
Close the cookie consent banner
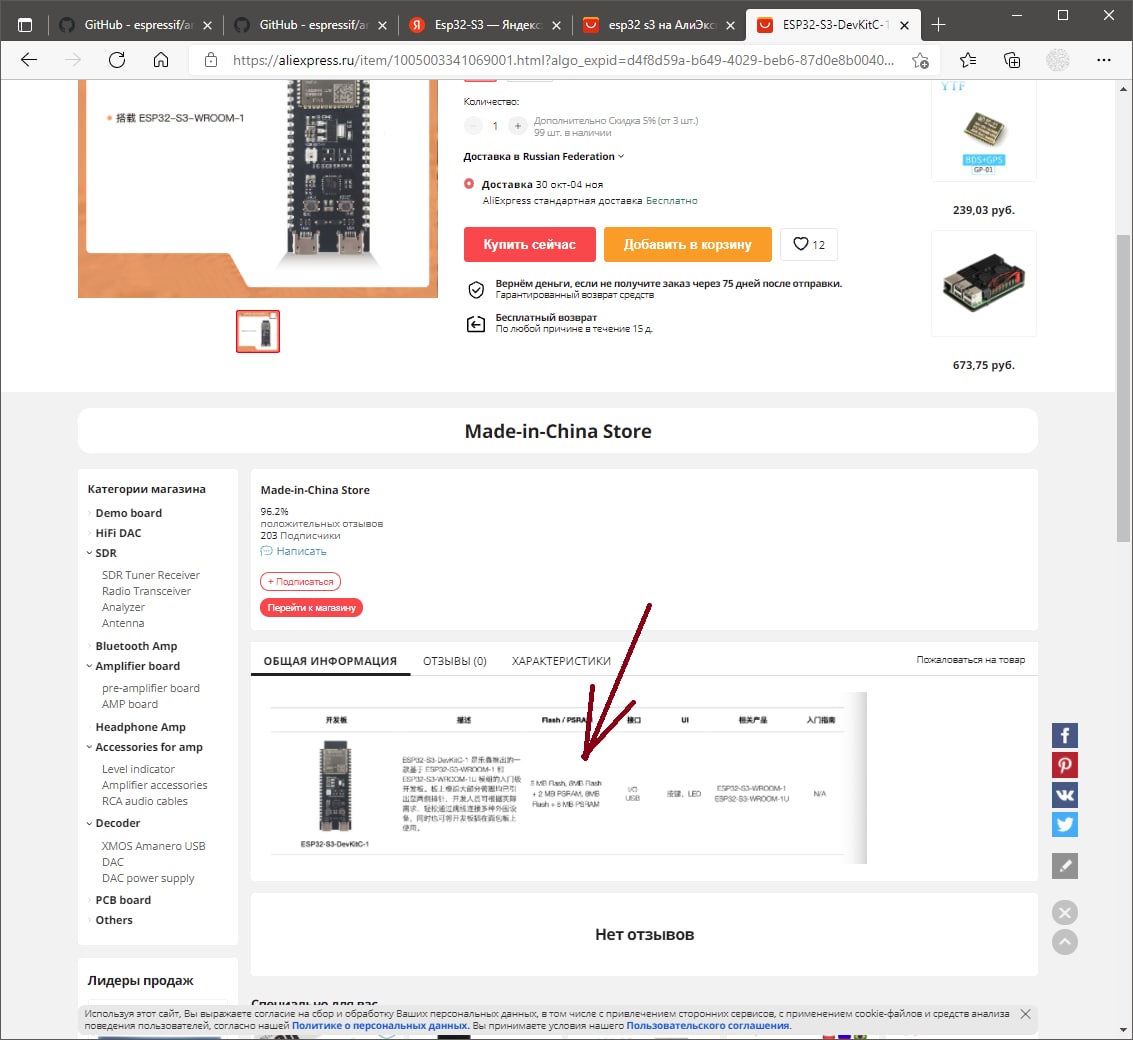coord(1025,1014)
